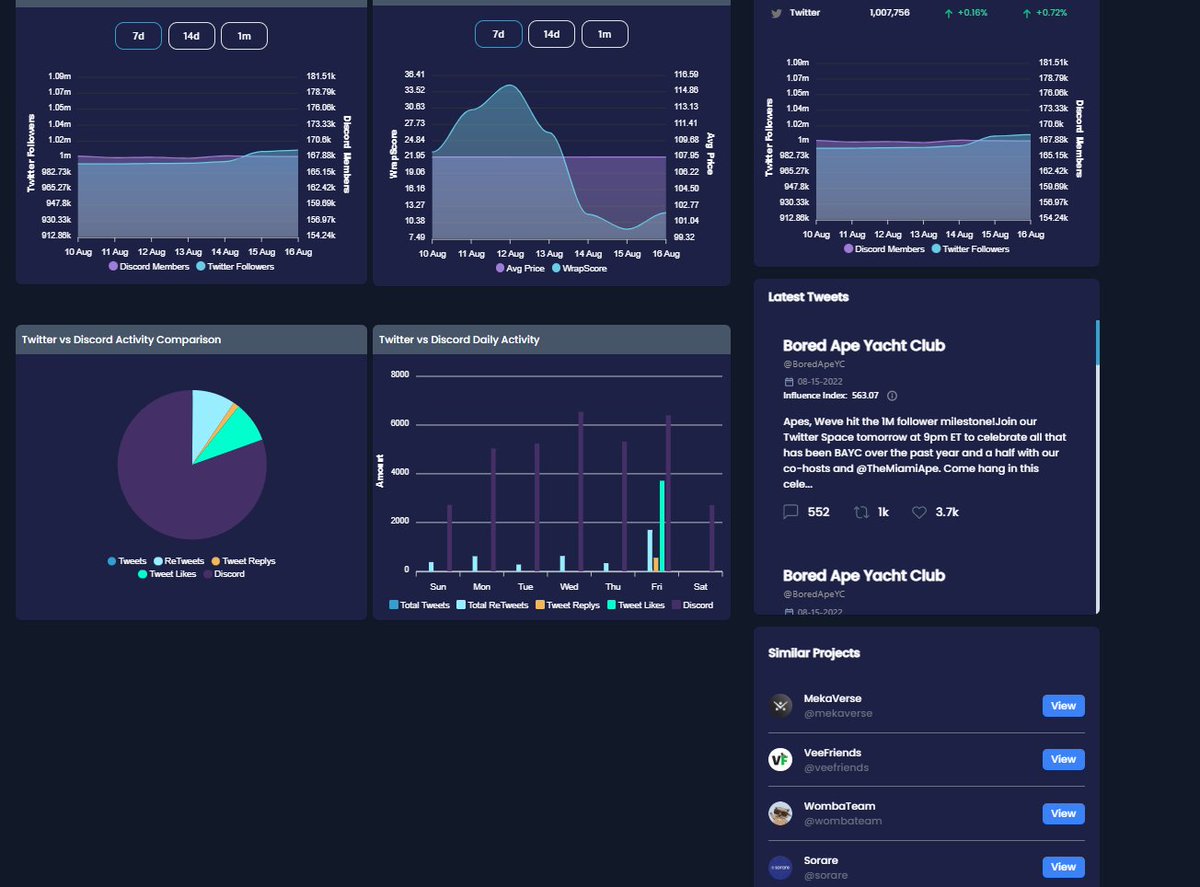The height and width of the screenshot is (887, 1200).
Task: Click the Sat label on Daily Activity axis
Action: click(700, 587)
